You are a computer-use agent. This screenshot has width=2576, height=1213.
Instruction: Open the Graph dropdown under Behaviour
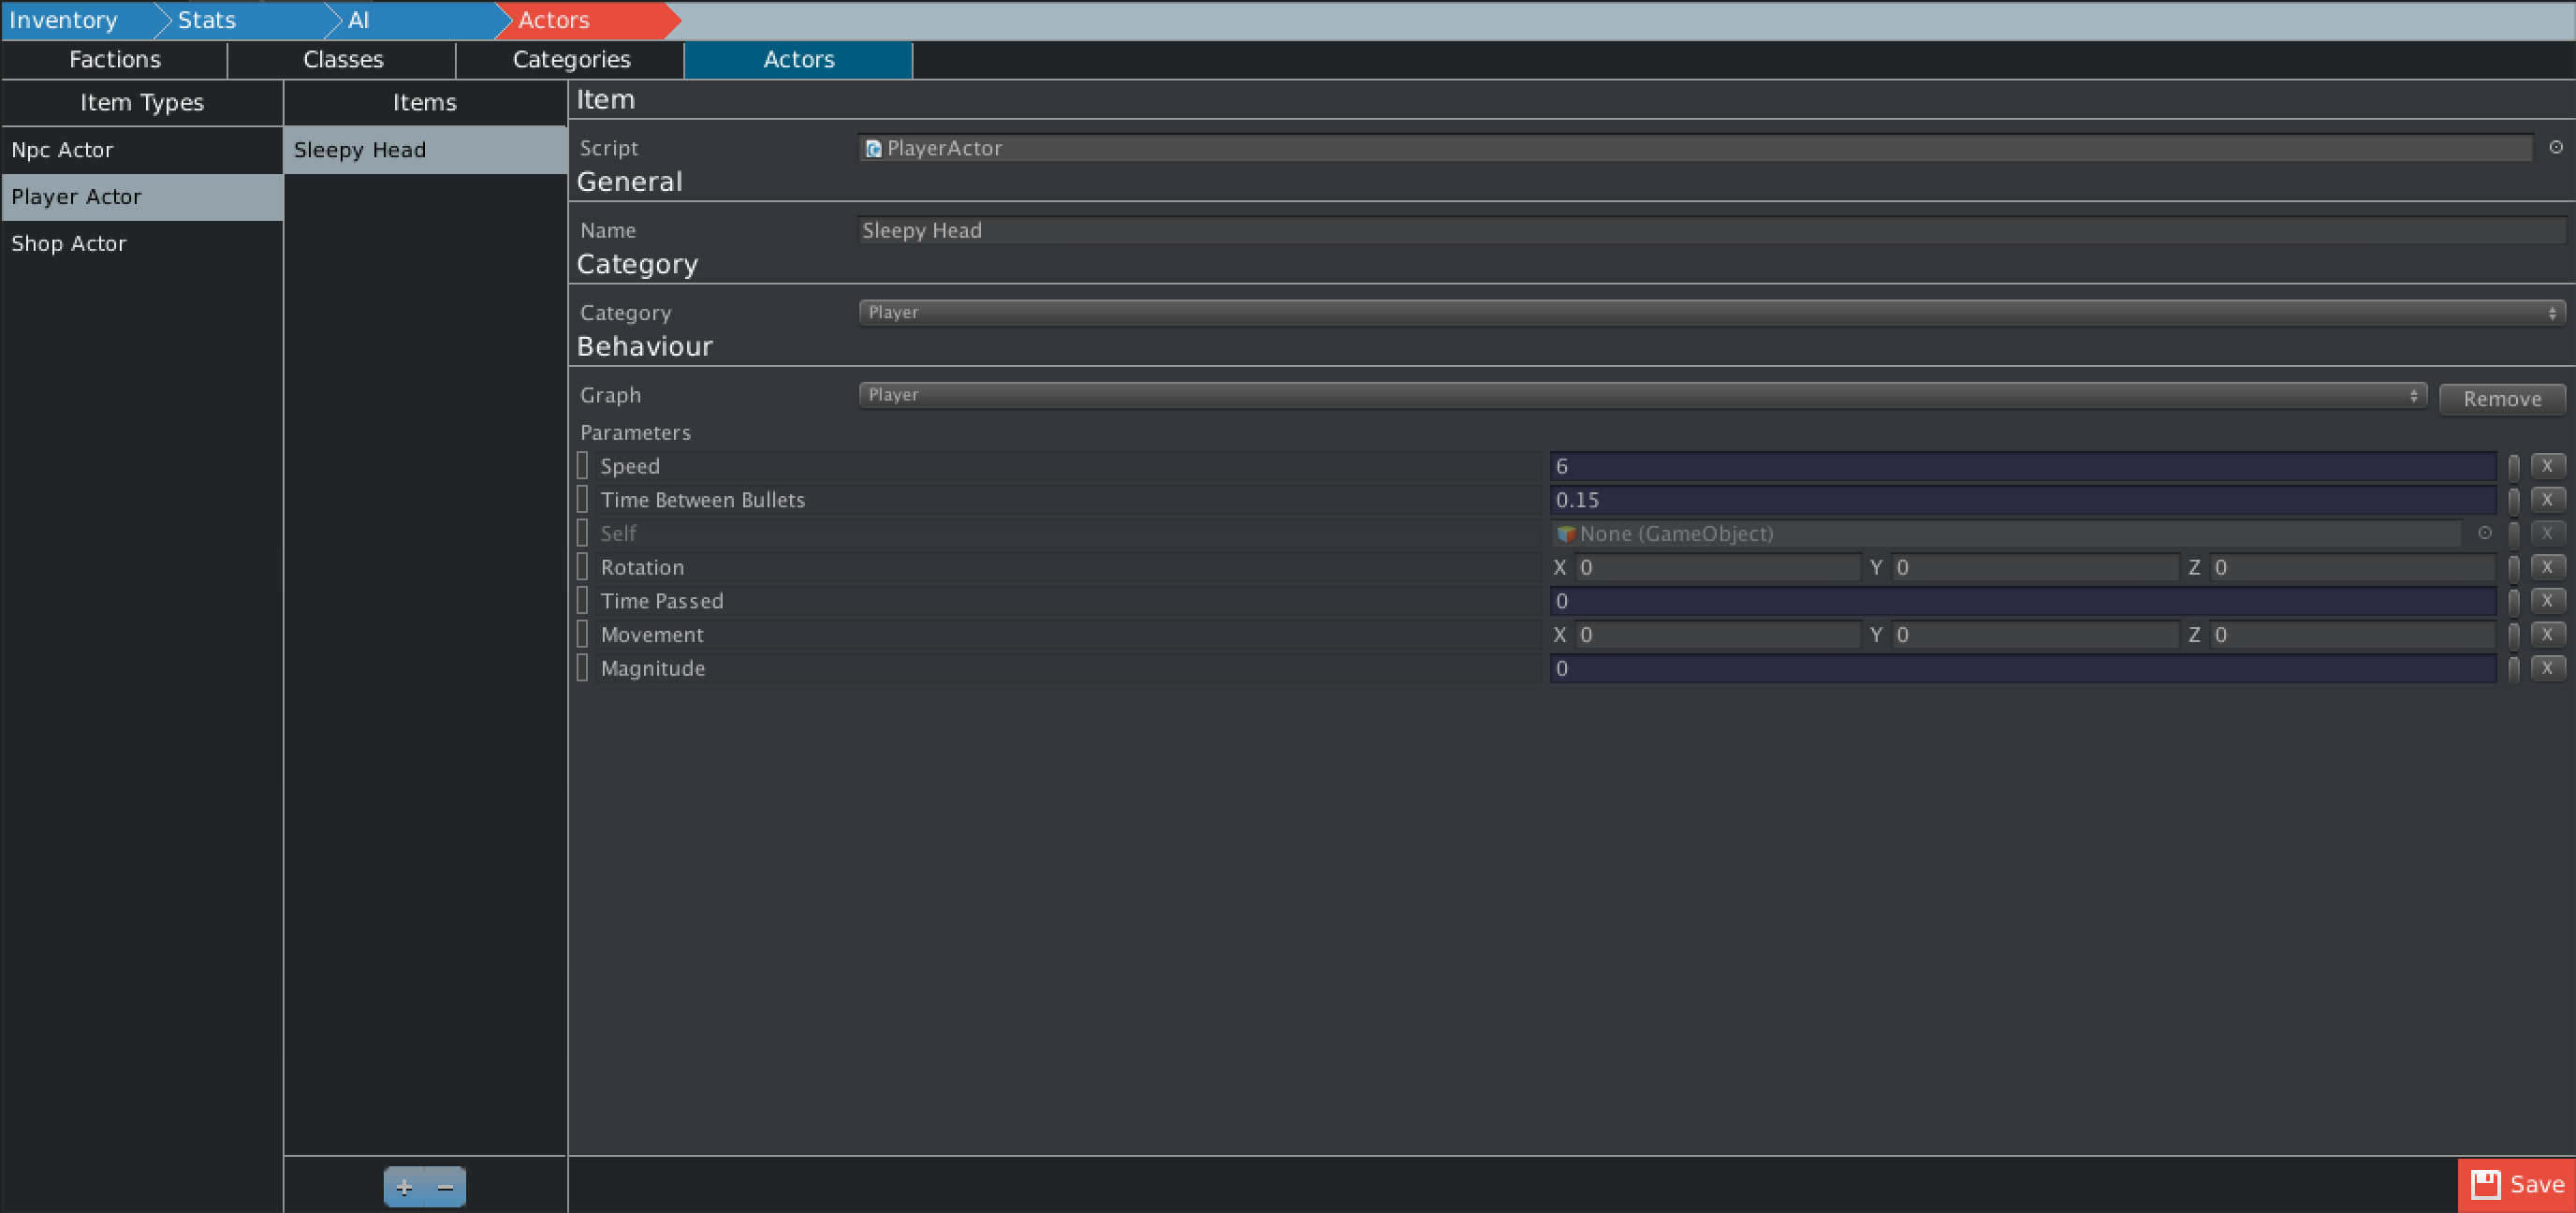[x=1641, y=395]
